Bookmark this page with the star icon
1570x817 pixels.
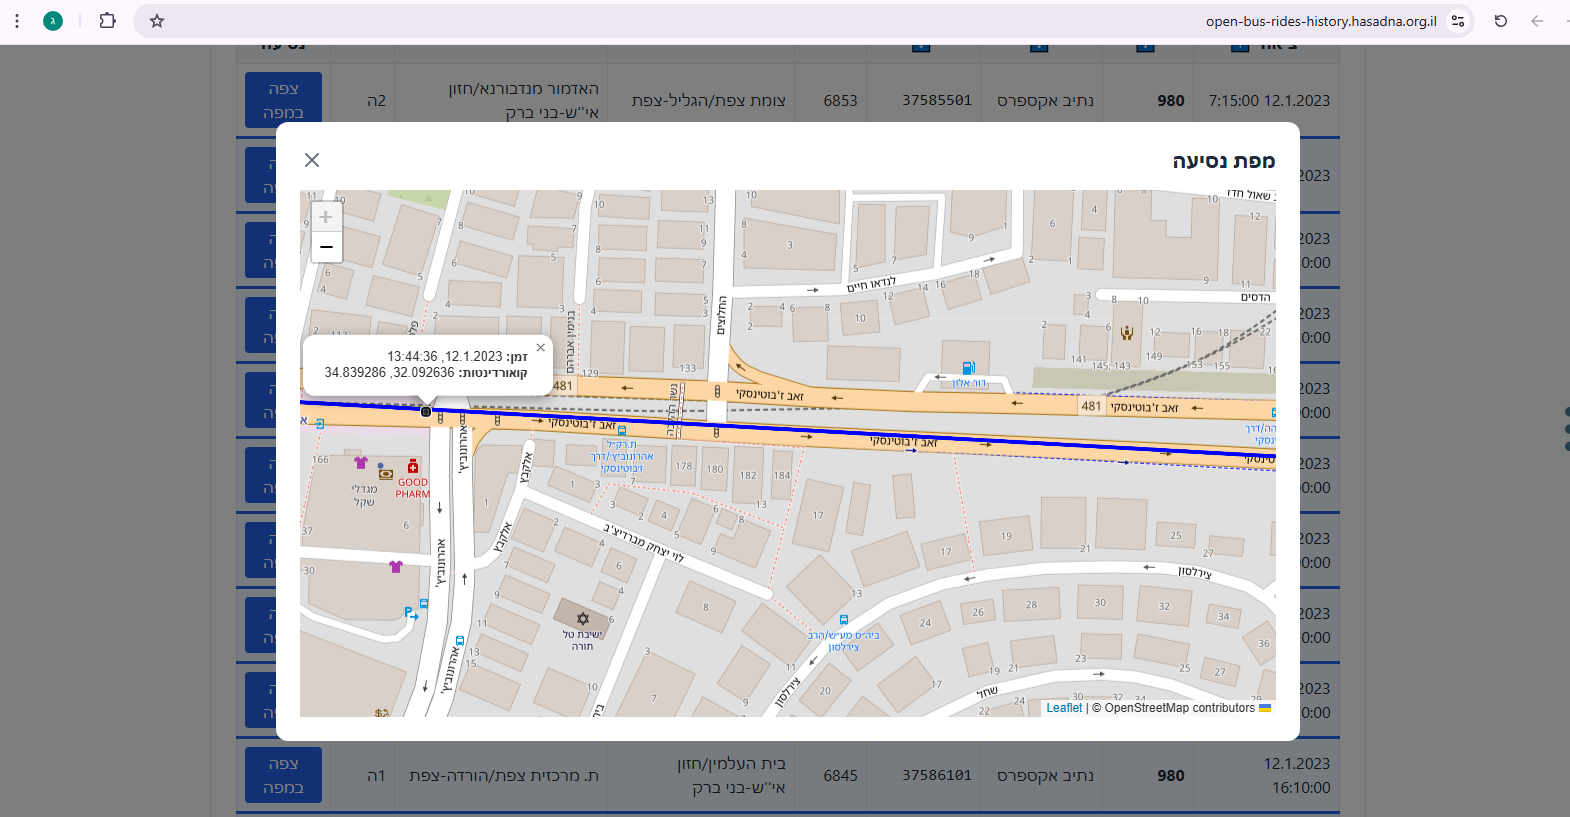(157, 21)
